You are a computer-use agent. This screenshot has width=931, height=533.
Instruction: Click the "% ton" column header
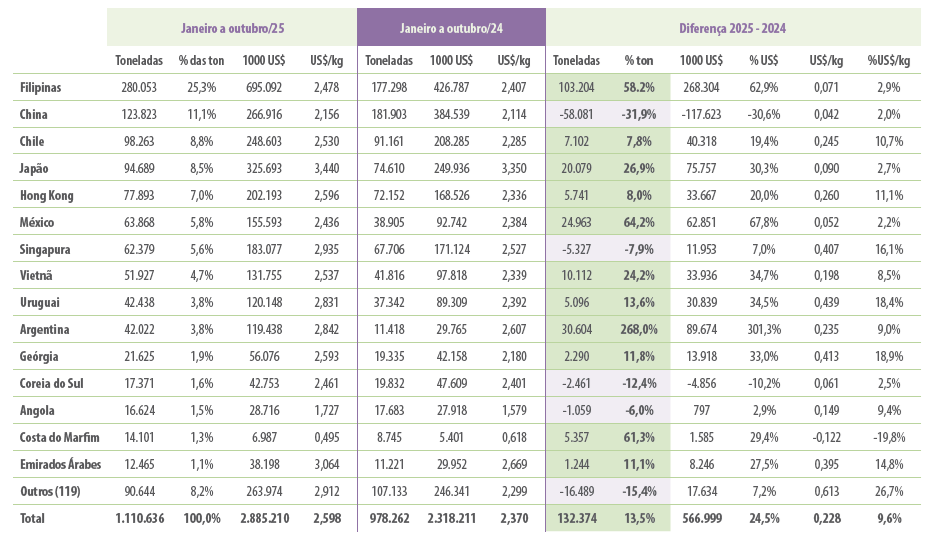pyautogui.click(x=639, y=61)
